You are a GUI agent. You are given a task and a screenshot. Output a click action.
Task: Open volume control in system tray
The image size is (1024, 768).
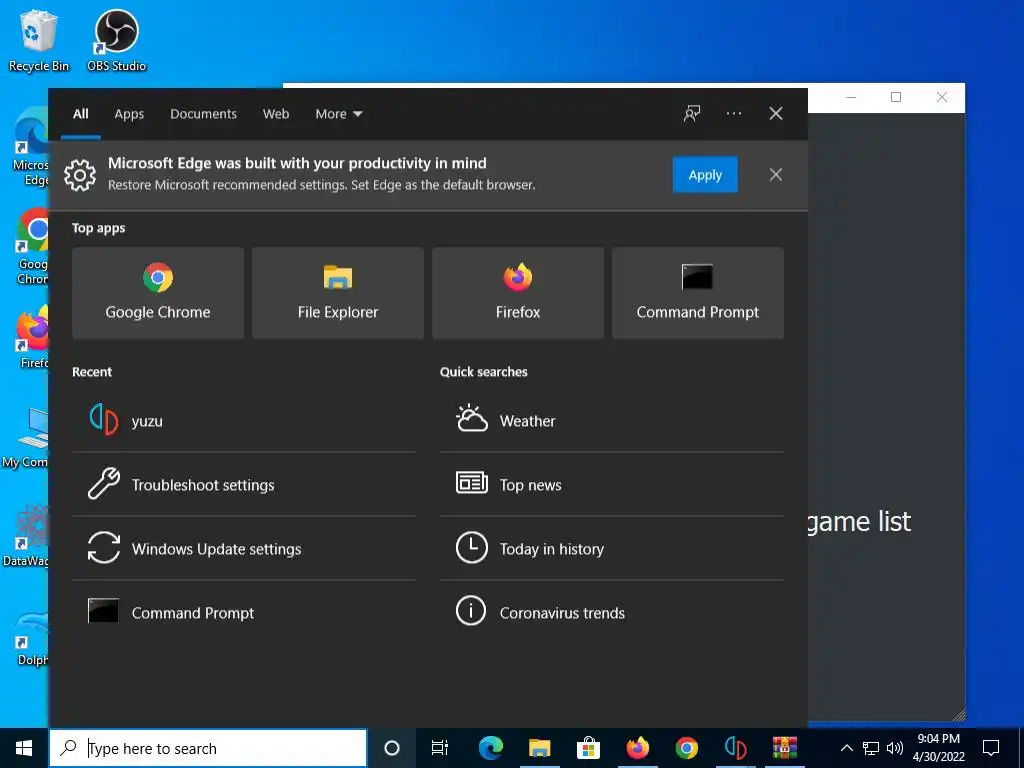pyautogui.click(x=895, y=748)
